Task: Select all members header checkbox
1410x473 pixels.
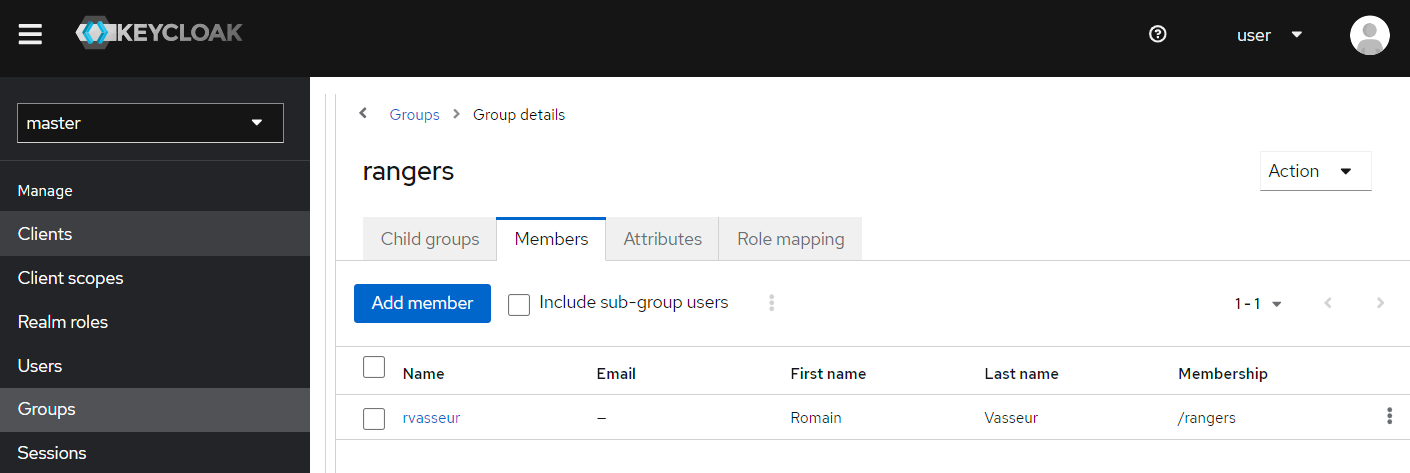Action: coord(374,367)
